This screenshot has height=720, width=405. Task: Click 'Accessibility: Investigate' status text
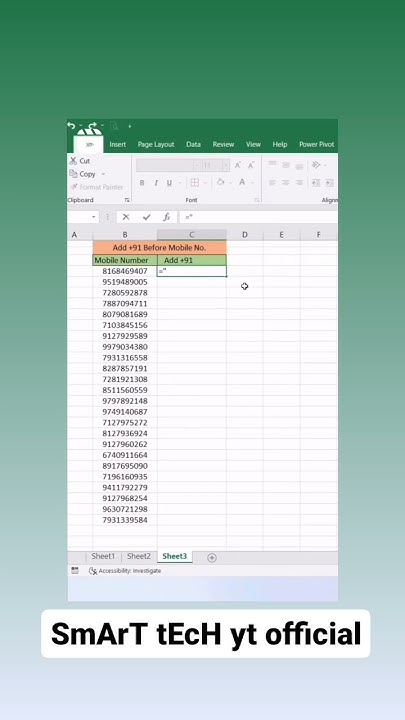point(130,571)
